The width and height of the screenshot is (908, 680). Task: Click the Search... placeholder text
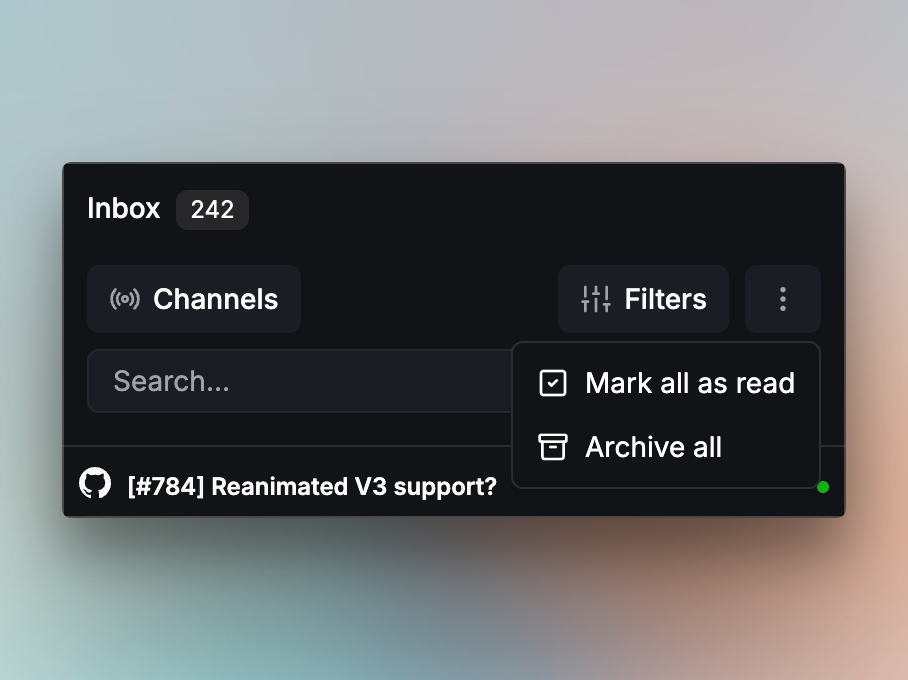171,381
